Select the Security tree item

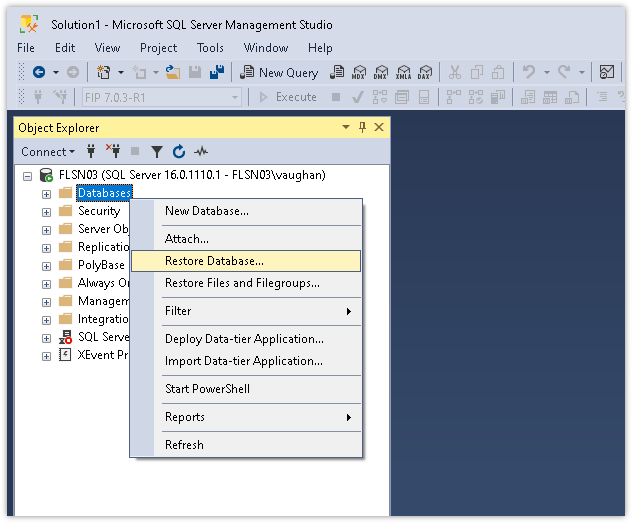99,211
